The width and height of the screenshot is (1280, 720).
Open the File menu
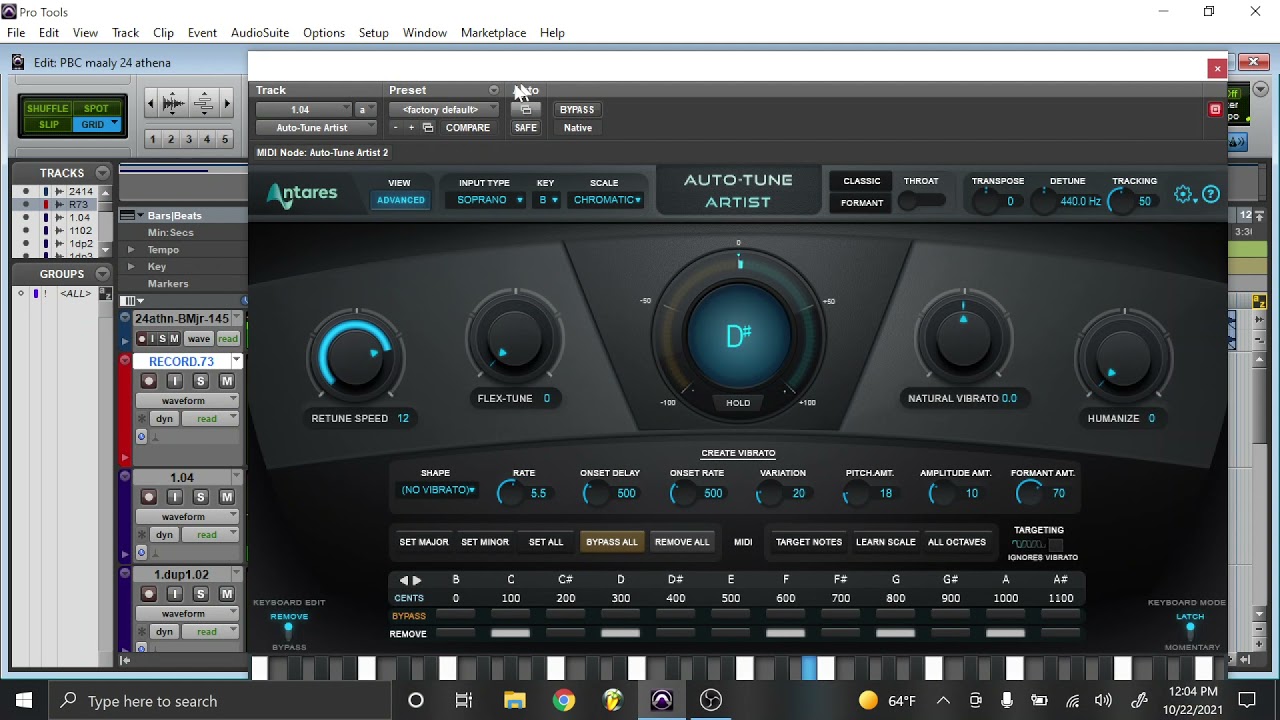pos(16,33)
